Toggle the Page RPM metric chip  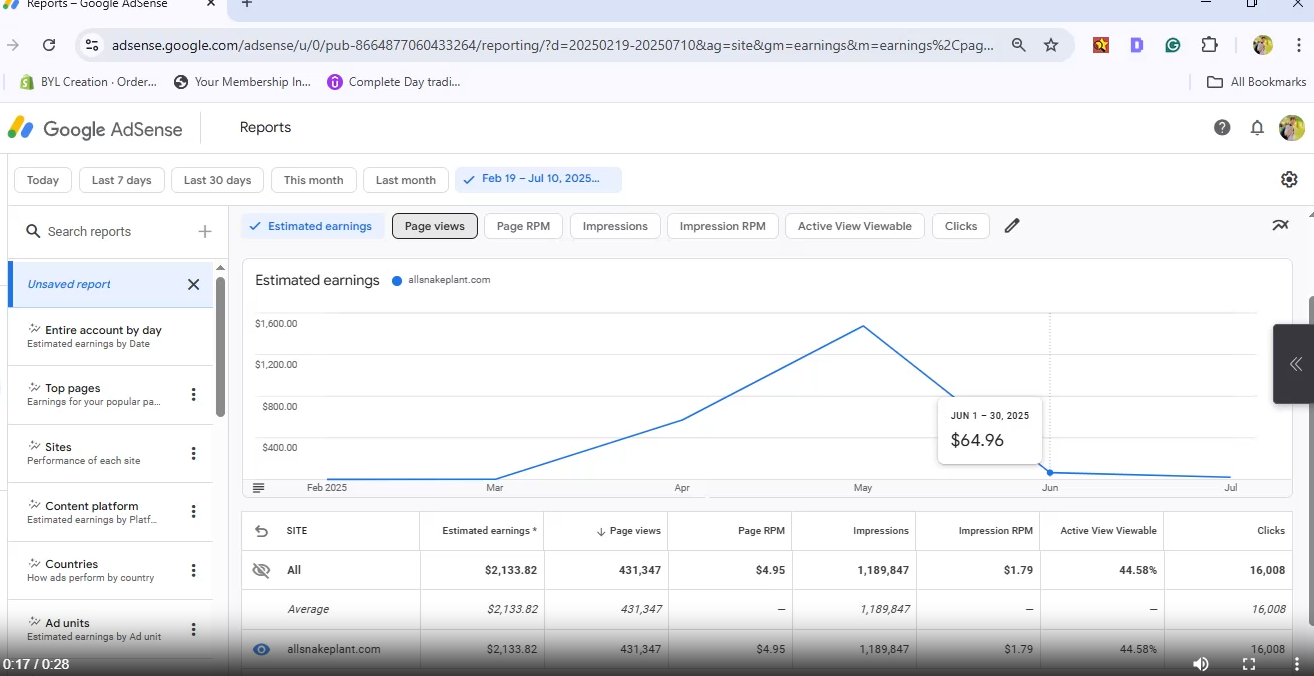pos(524,226)
